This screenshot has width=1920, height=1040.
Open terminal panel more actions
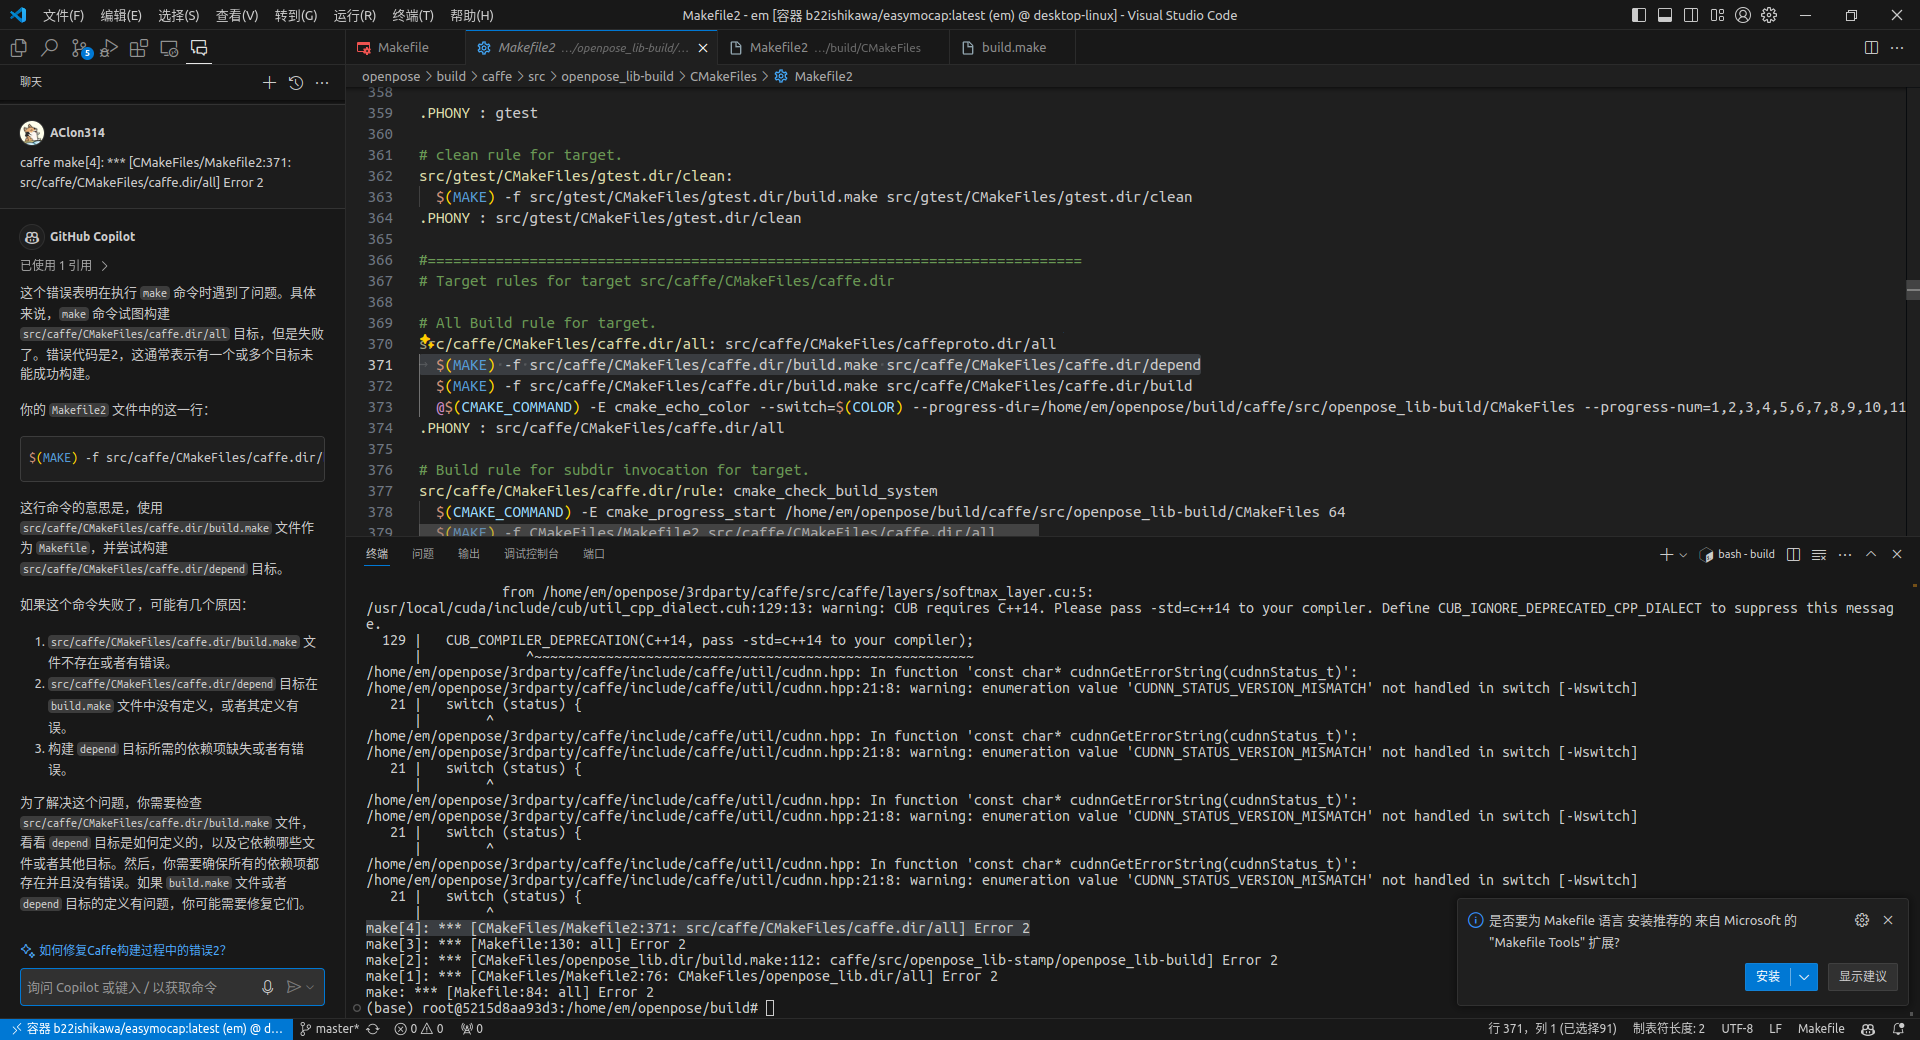point(1845,554)
